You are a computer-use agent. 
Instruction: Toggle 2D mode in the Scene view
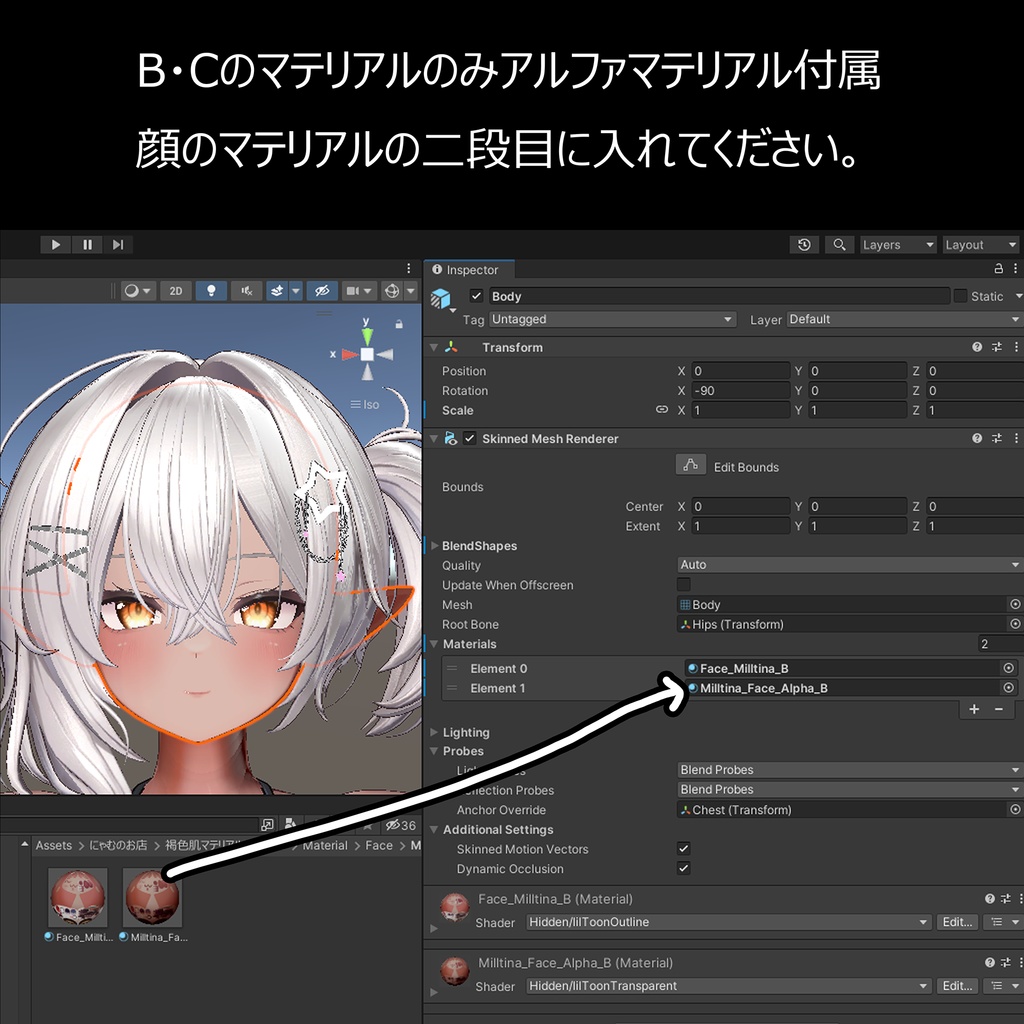pyautogui.click(x=175, y=291)
